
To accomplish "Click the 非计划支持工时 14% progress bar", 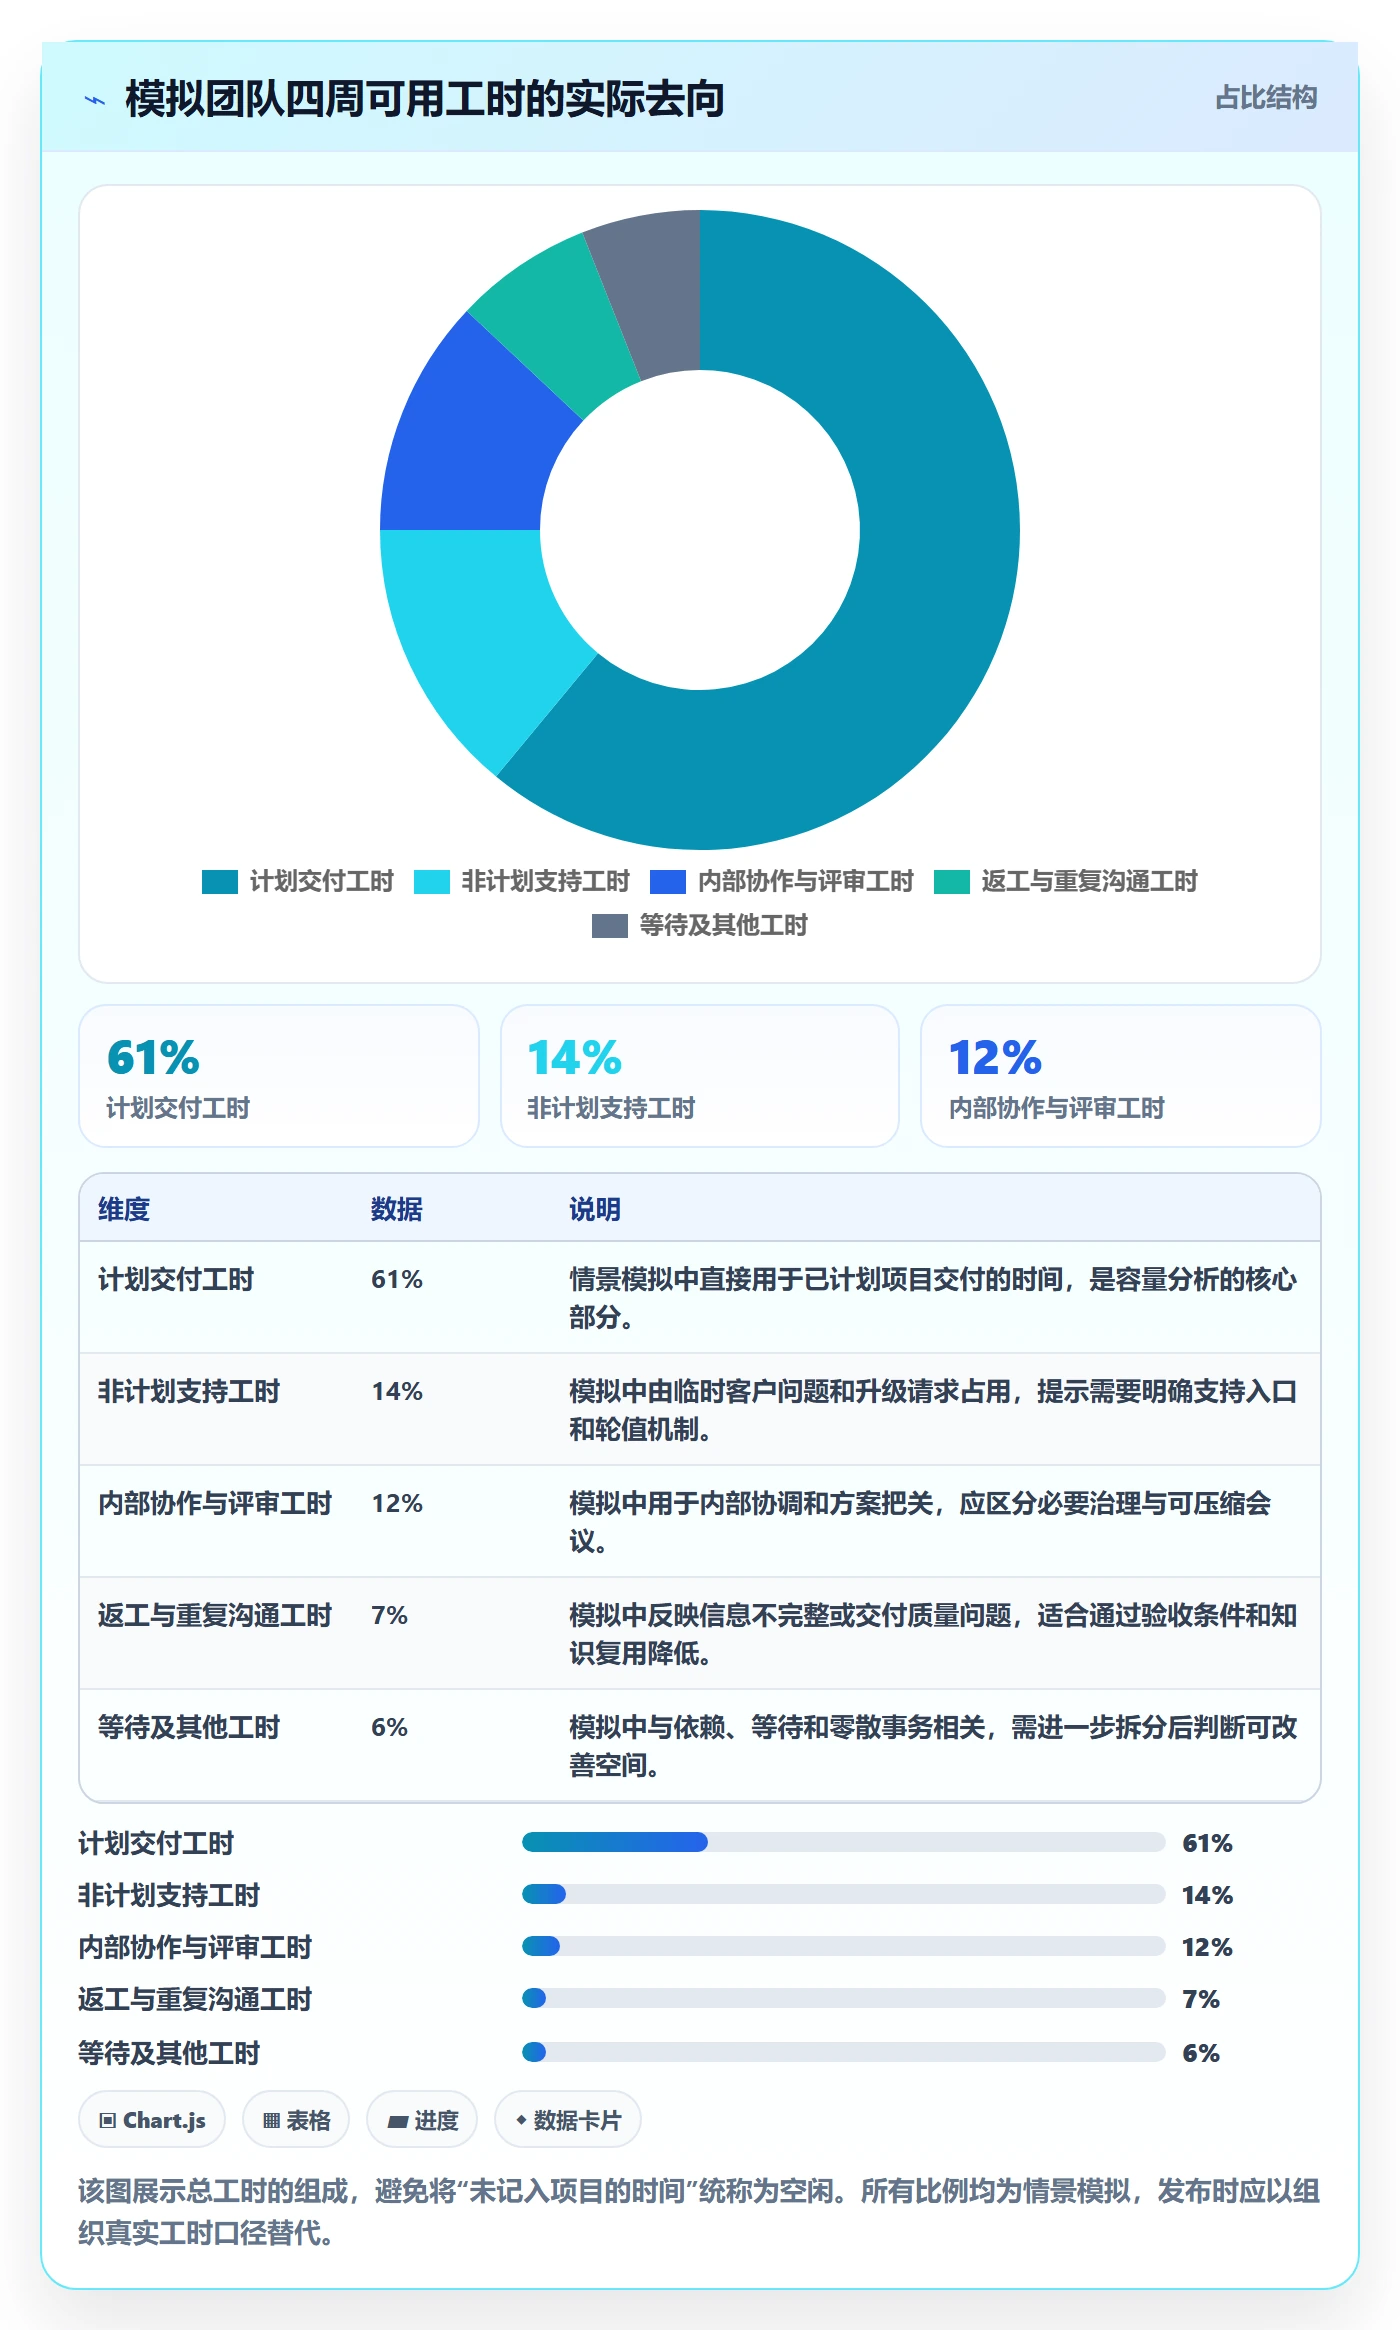I will click(844, 1894).
